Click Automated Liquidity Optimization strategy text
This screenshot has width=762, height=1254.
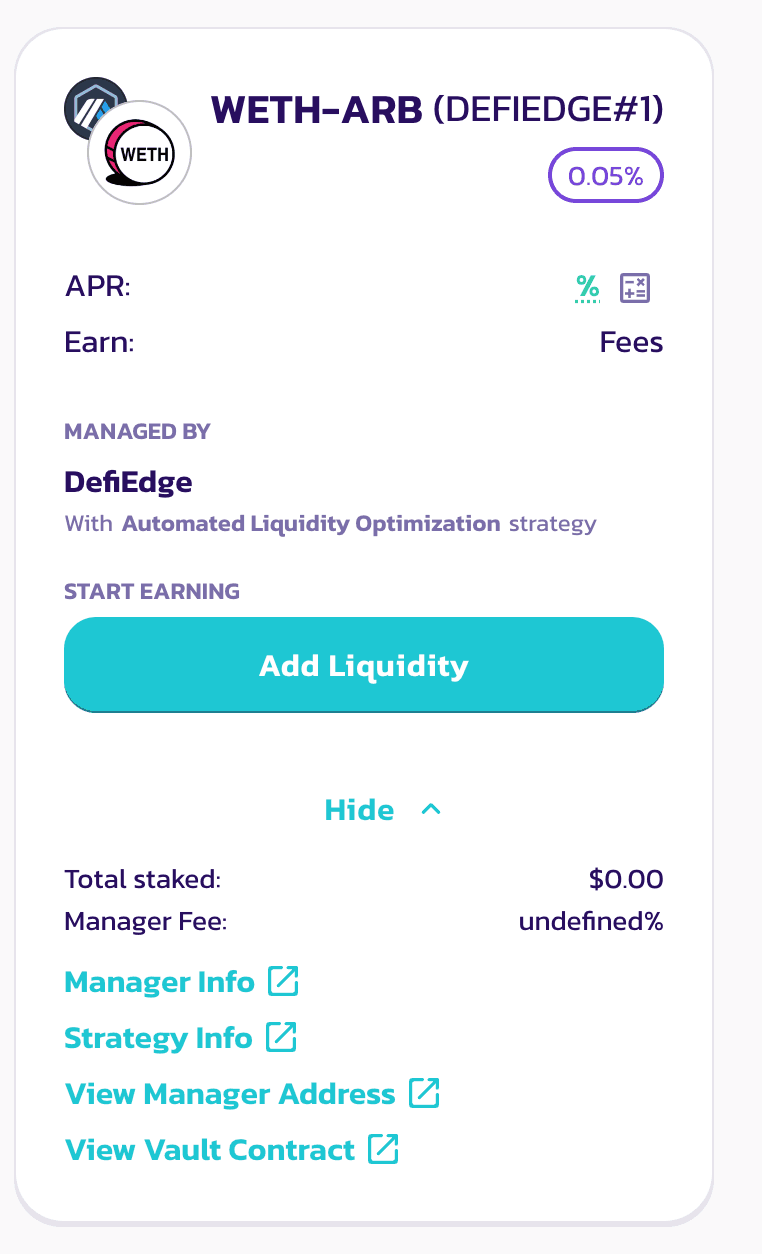coord(310,523)
